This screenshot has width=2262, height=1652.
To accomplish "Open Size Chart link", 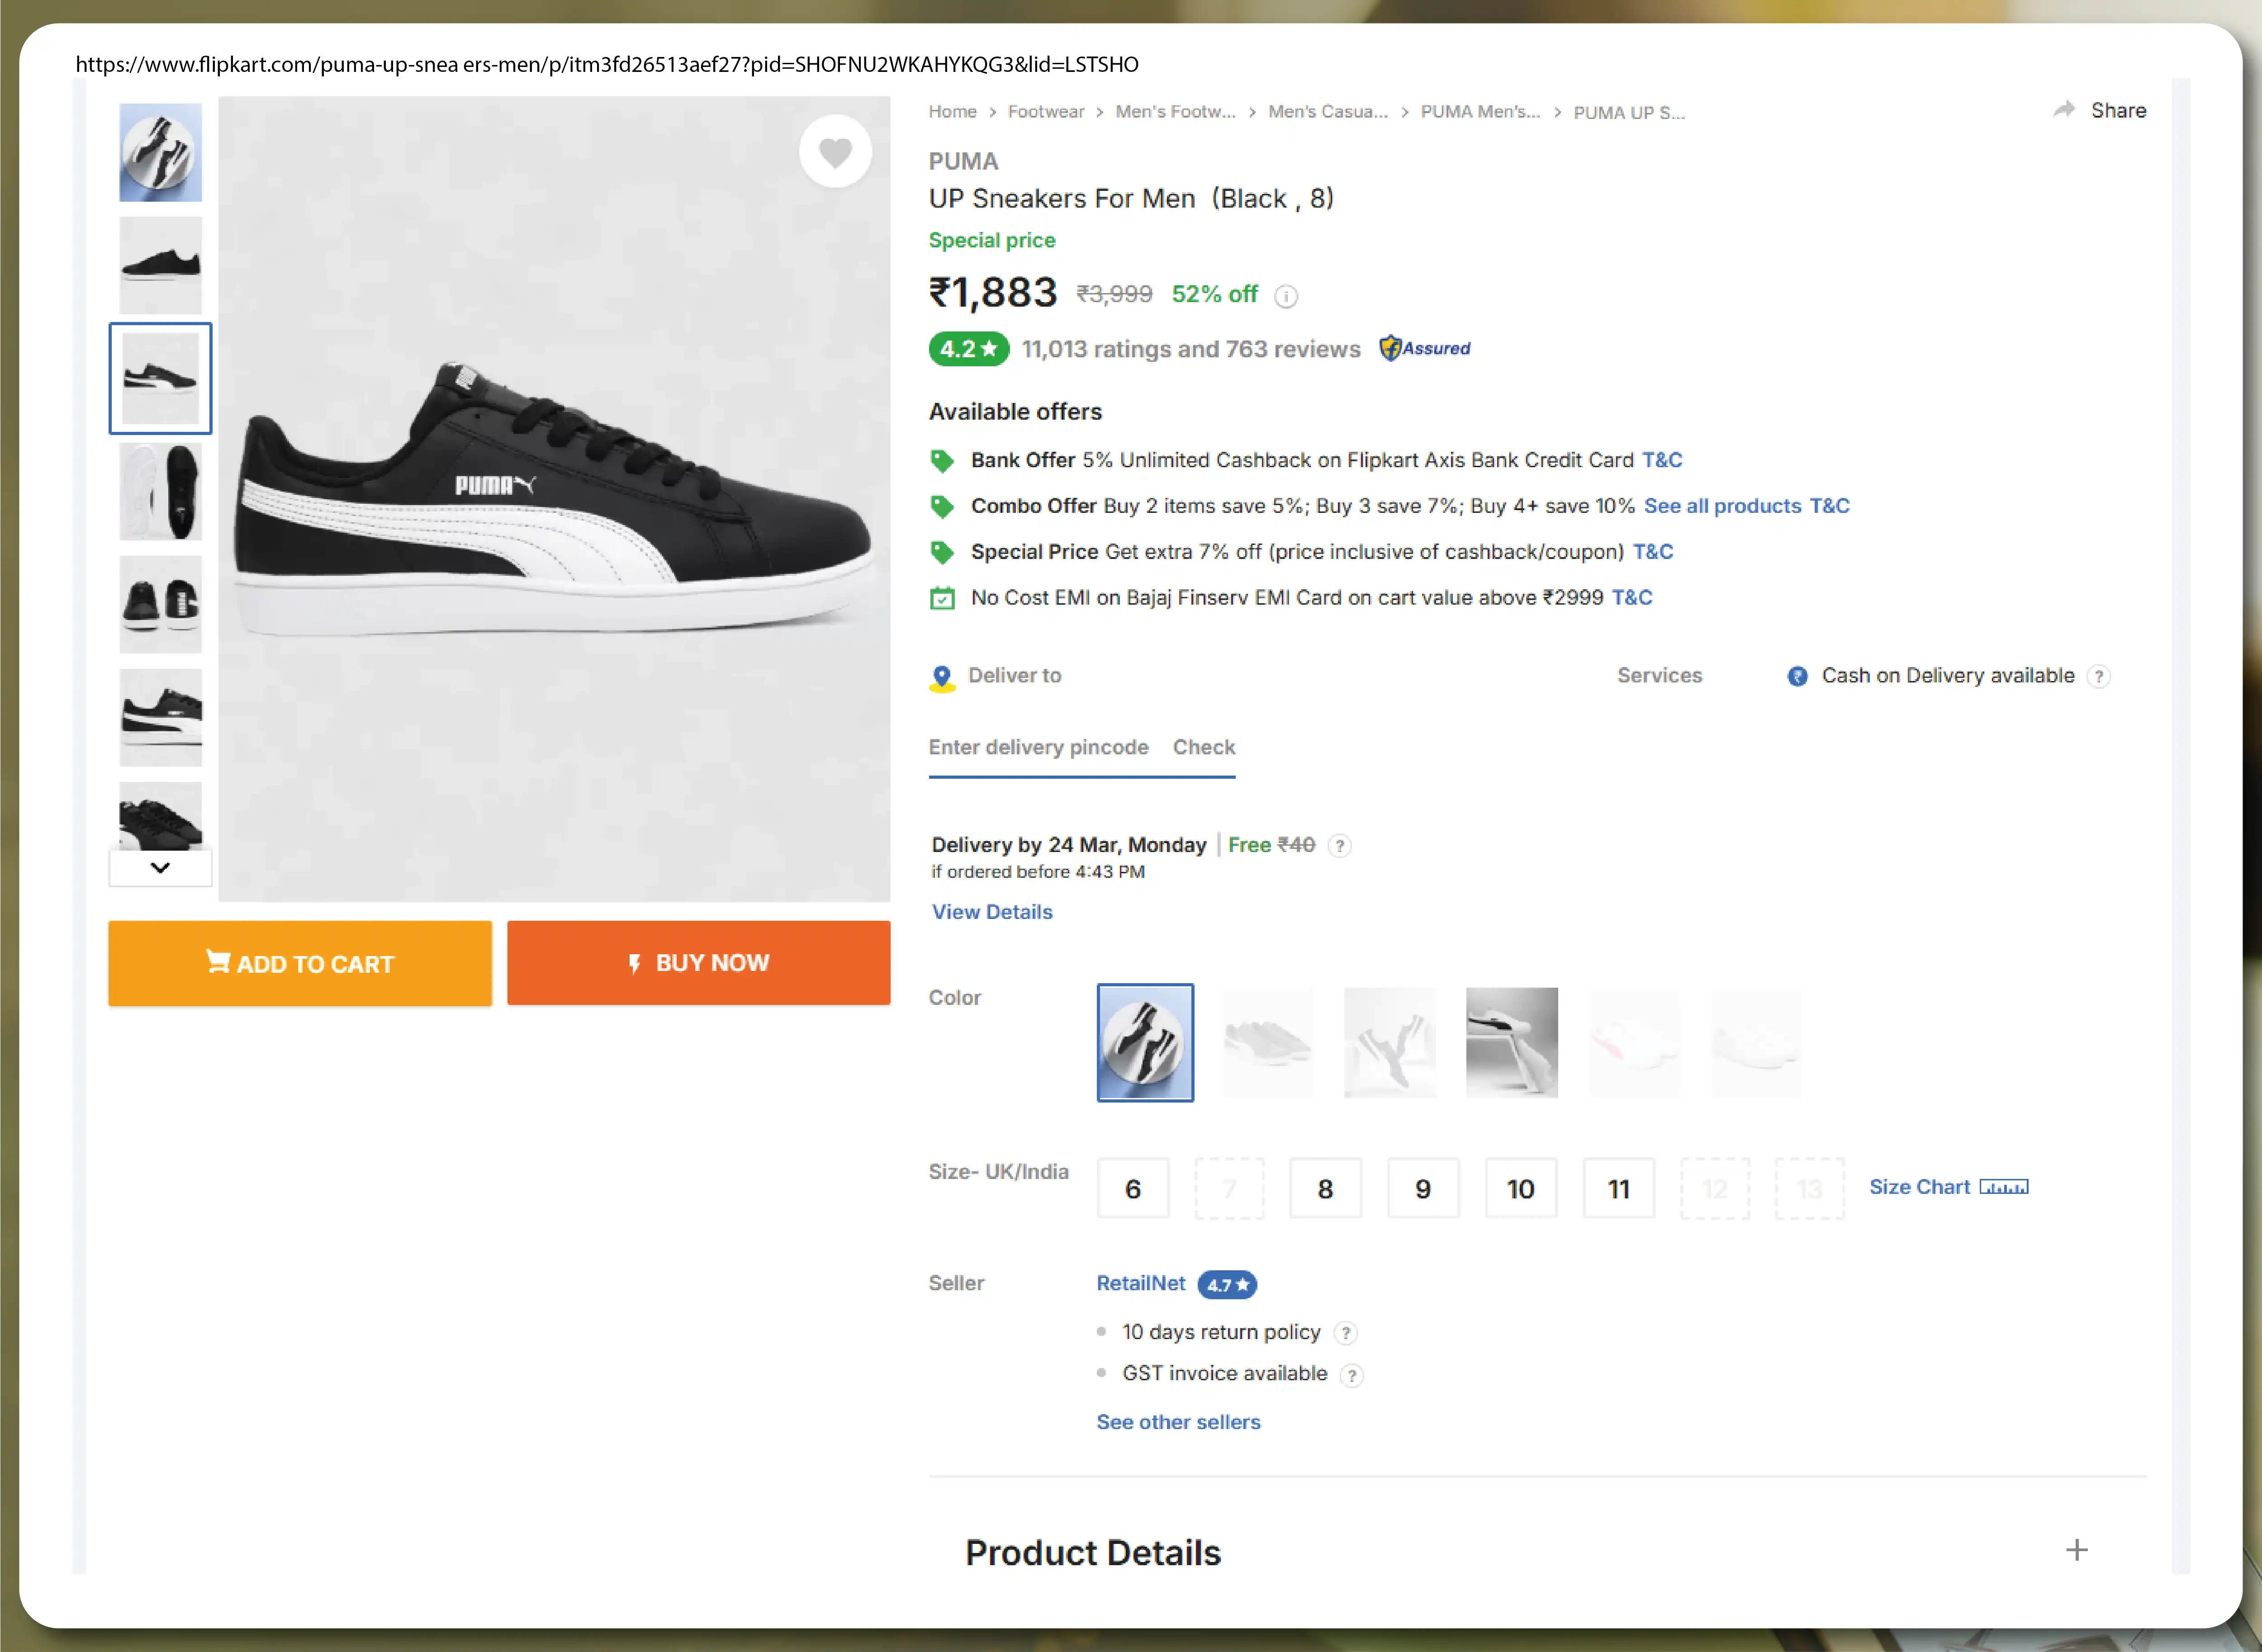I will (x=1920, y=1187).
